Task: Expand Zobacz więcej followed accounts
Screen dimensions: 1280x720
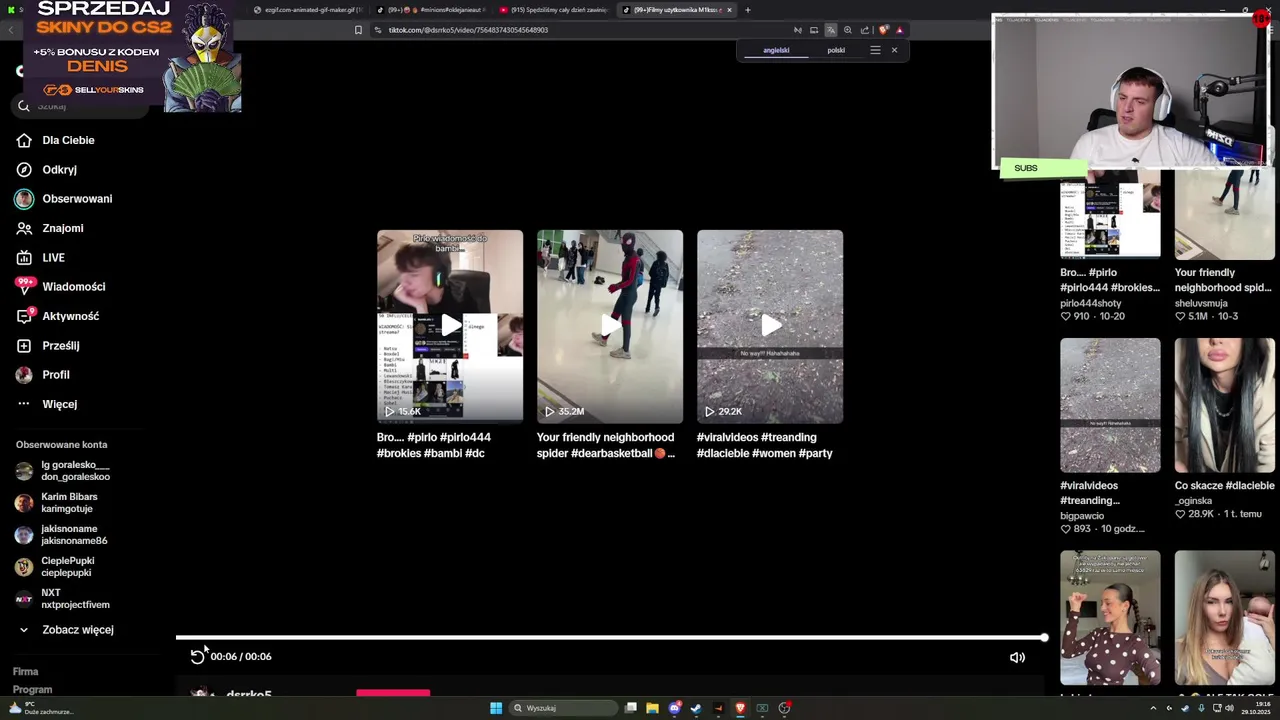Action: [66, 630]
